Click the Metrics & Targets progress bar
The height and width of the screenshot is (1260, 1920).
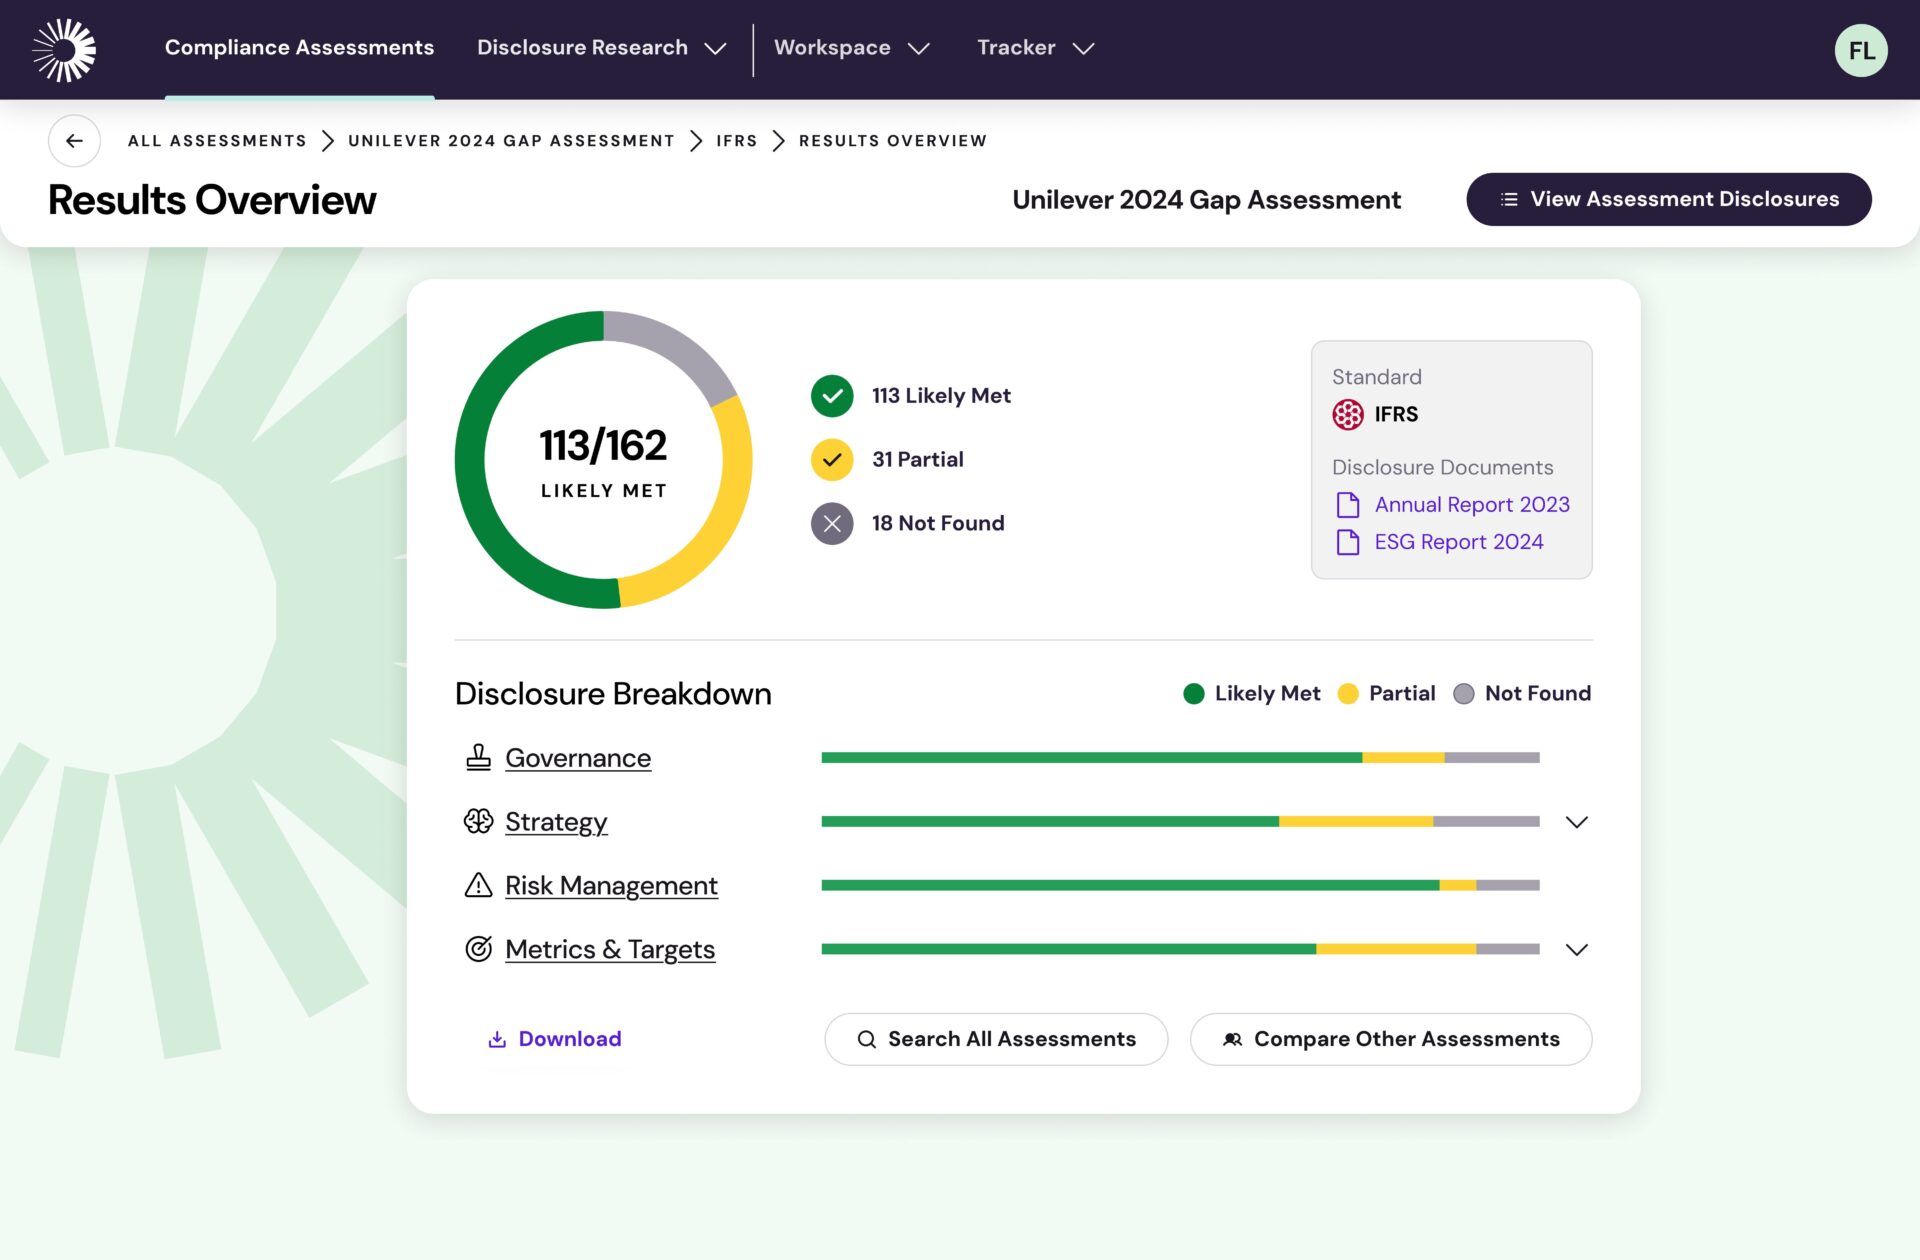(x=1180, y=949)
